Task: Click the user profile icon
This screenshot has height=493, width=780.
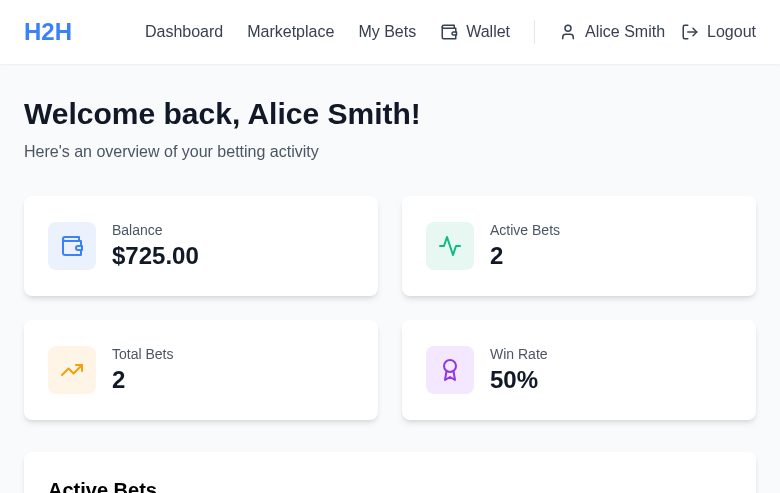Action: [x=568, y=32]
